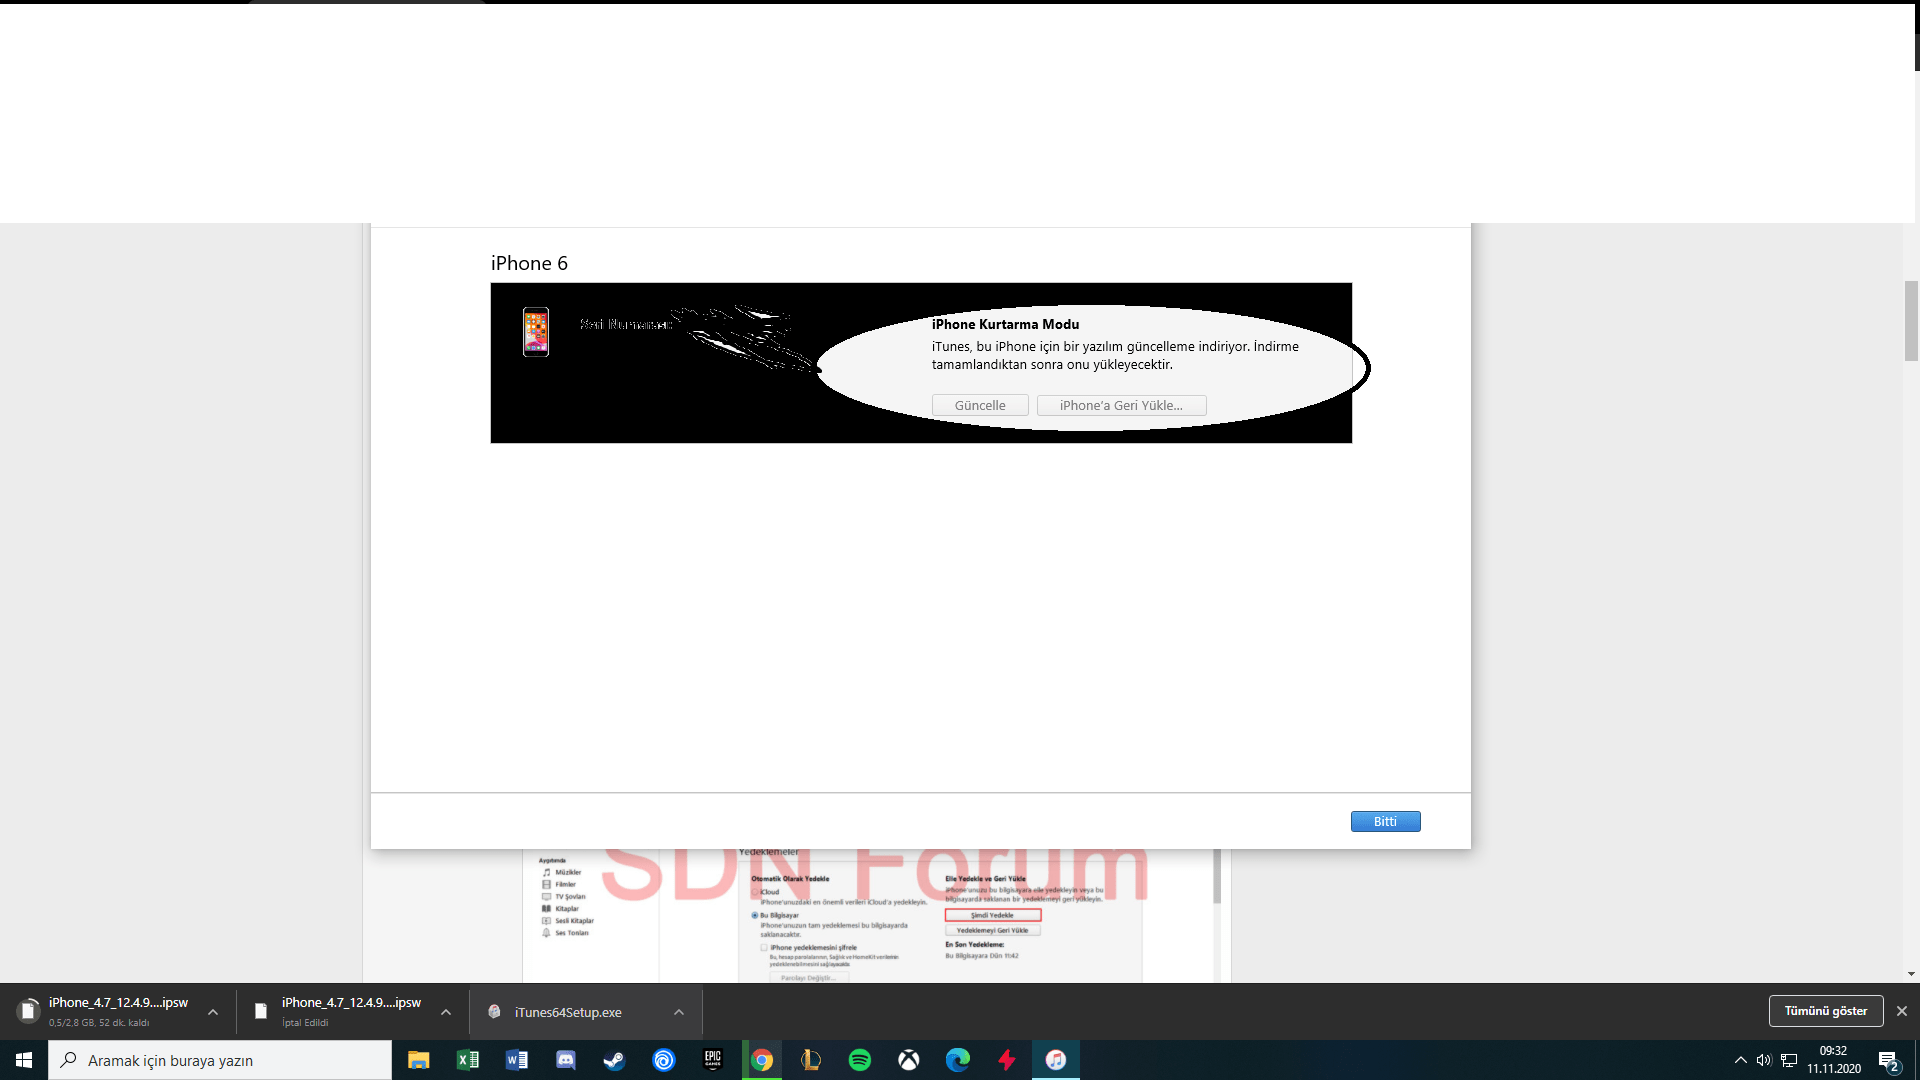
Task: Open Xbox app in taskbar
Action: click(x=908, y=1060)
